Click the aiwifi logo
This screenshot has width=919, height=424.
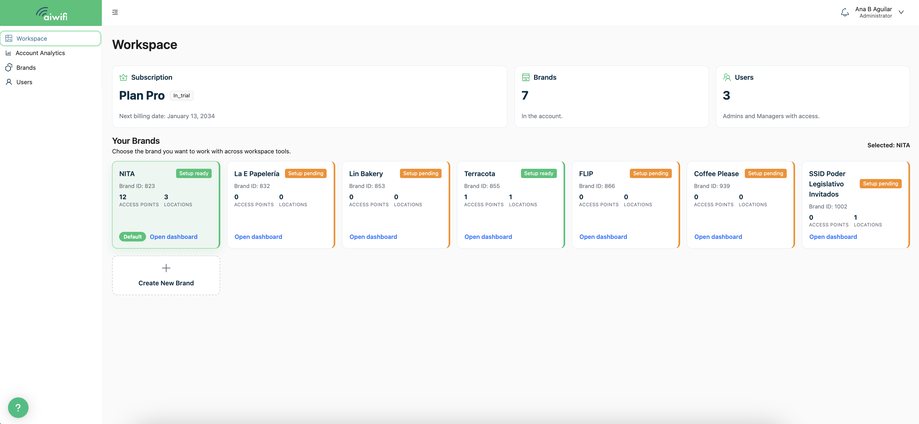click(x=51, y=13)
